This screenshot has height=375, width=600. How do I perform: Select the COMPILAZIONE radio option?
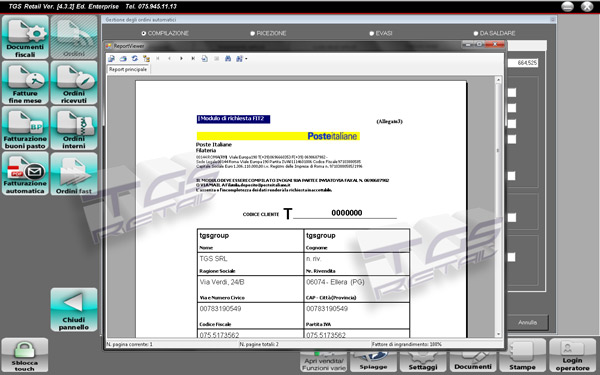pos(165,33)
